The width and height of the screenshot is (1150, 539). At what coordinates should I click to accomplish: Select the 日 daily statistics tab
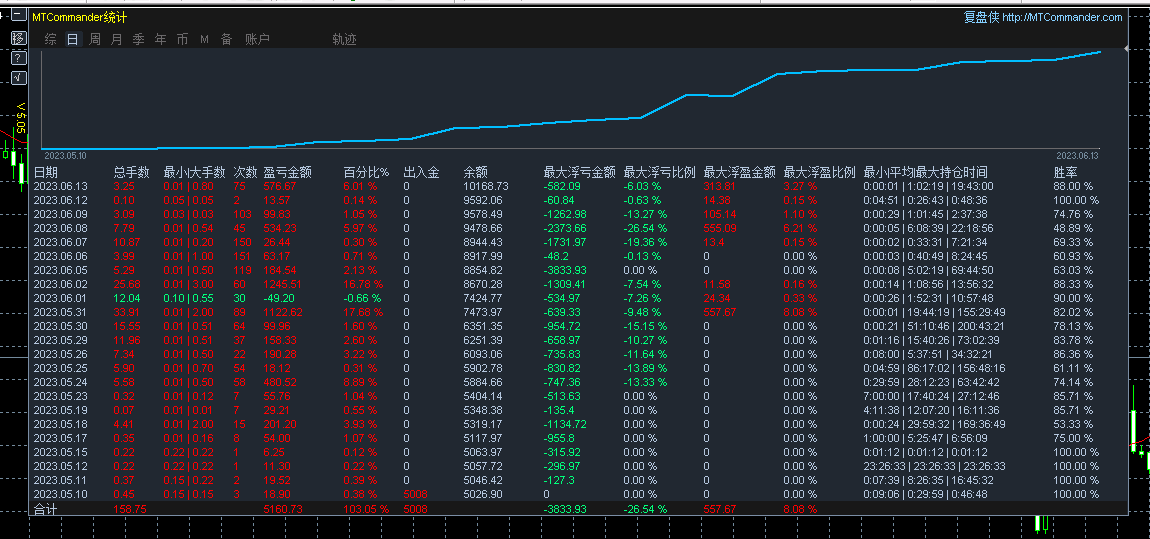pos(73,40)
